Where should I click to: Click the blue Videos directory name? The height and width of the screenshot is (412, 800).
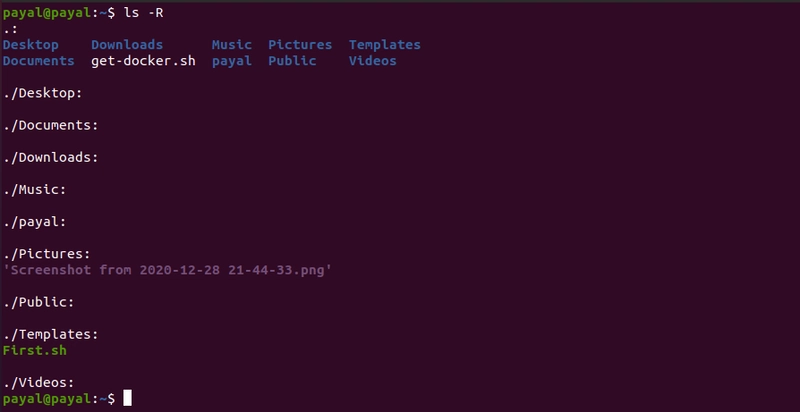(373, 61)
